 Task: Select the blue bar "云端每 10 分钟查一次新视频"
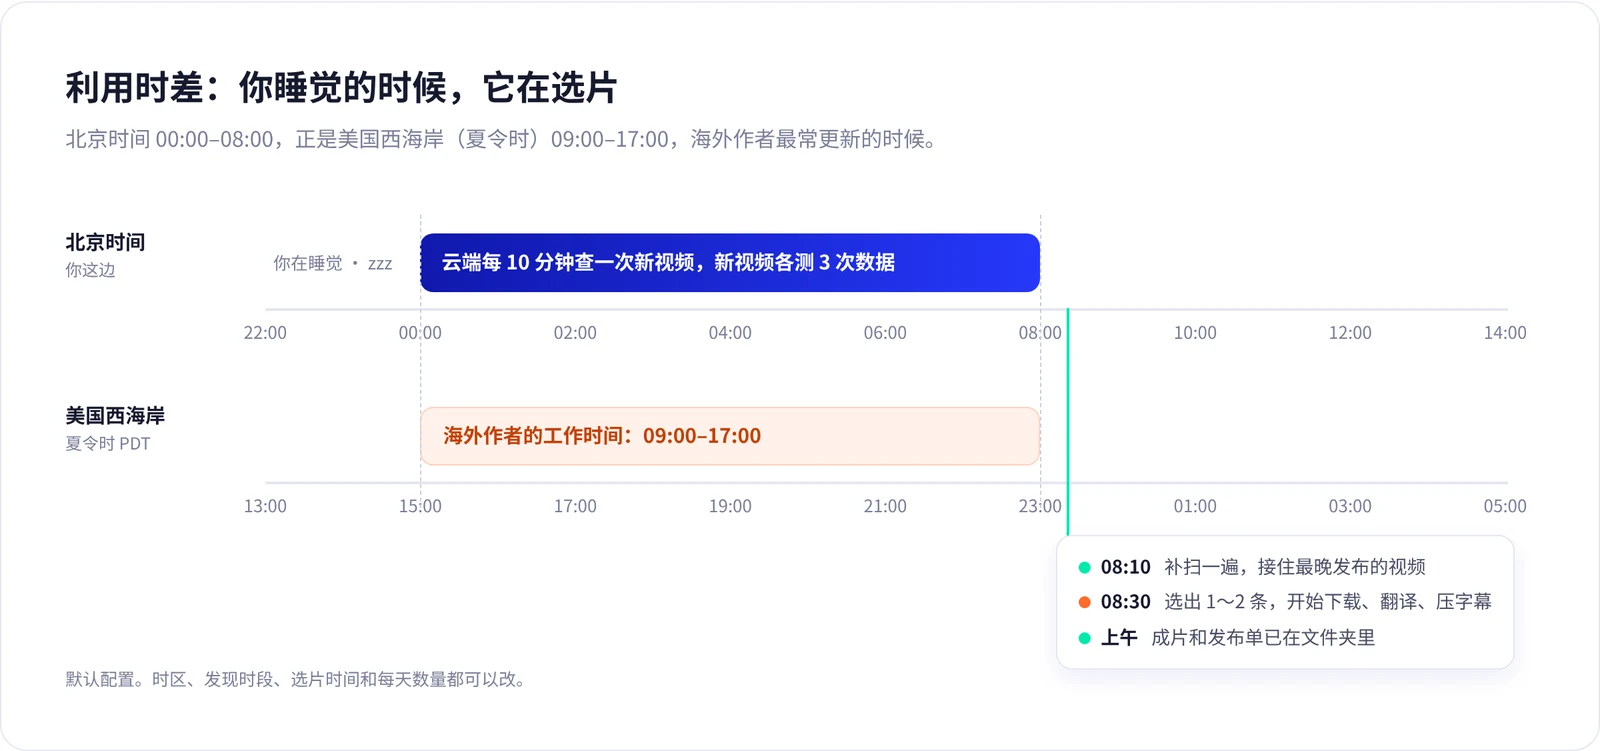(x=730, y=263)
